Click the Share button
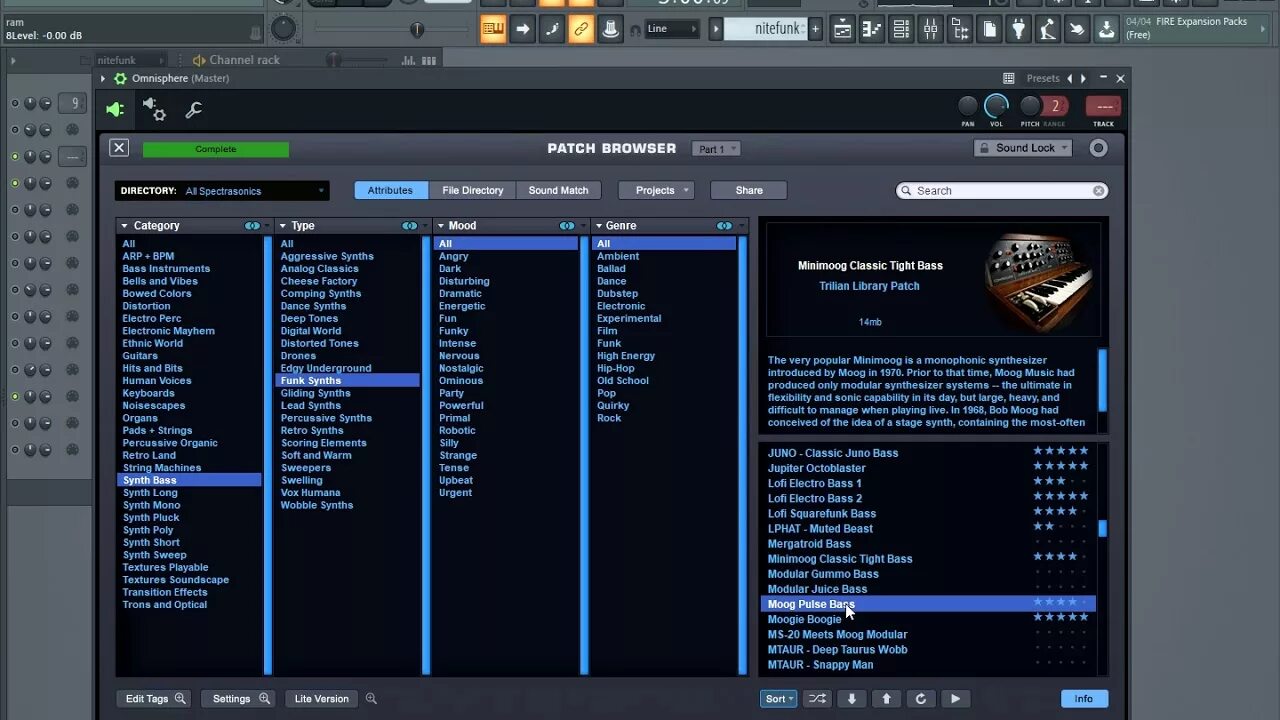 pyautogui.click(x=749, y=190)
